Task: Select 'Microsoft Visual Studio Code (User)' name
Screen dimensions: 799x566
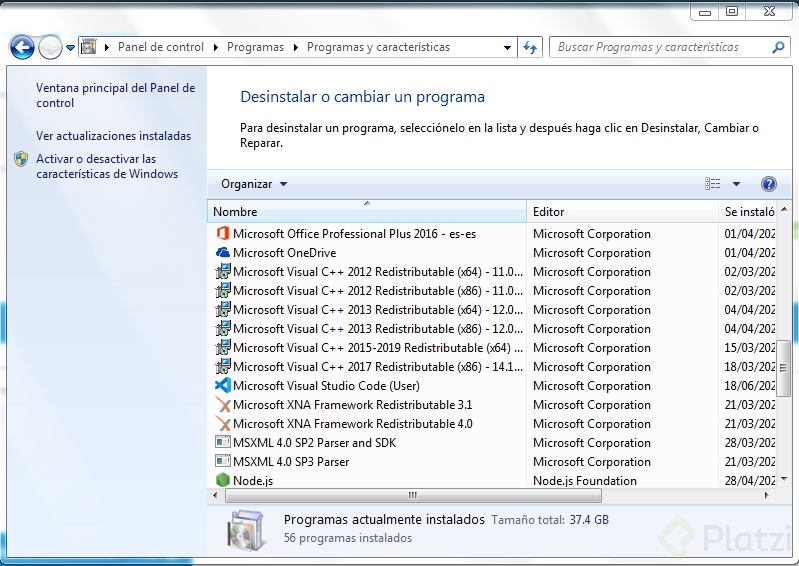Action: pyautogui.click(x=326, y=386)
